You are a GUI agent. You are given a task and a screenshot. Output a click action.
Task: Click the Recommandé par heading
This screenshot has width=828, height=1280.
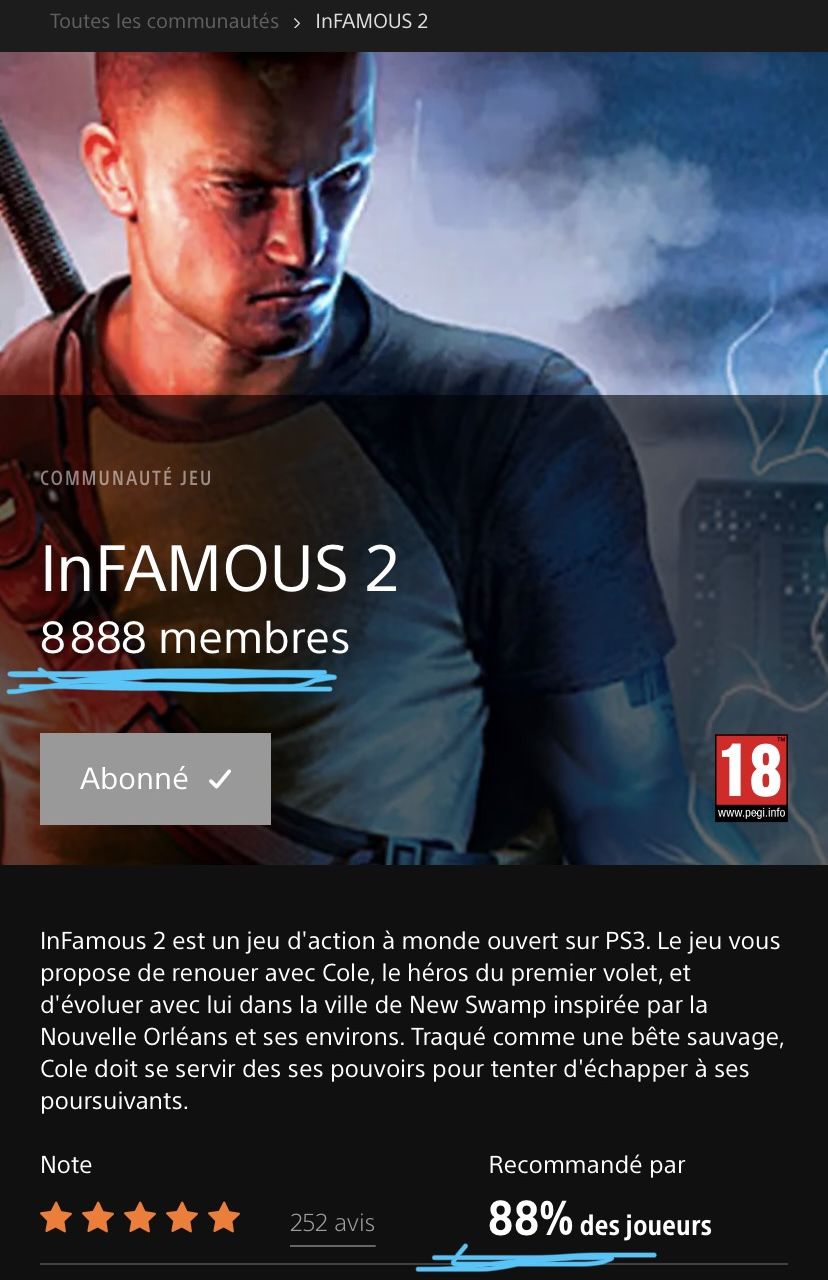(x=587, y=1165)
